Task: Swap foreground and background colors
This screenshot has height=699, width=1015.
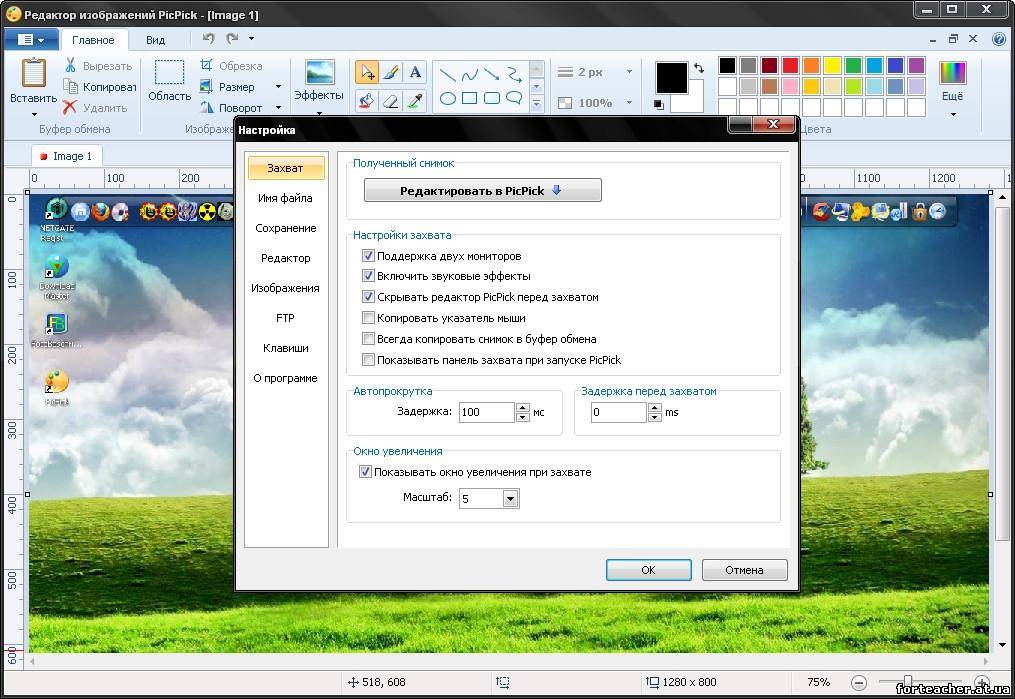Action: click(699, 67)
